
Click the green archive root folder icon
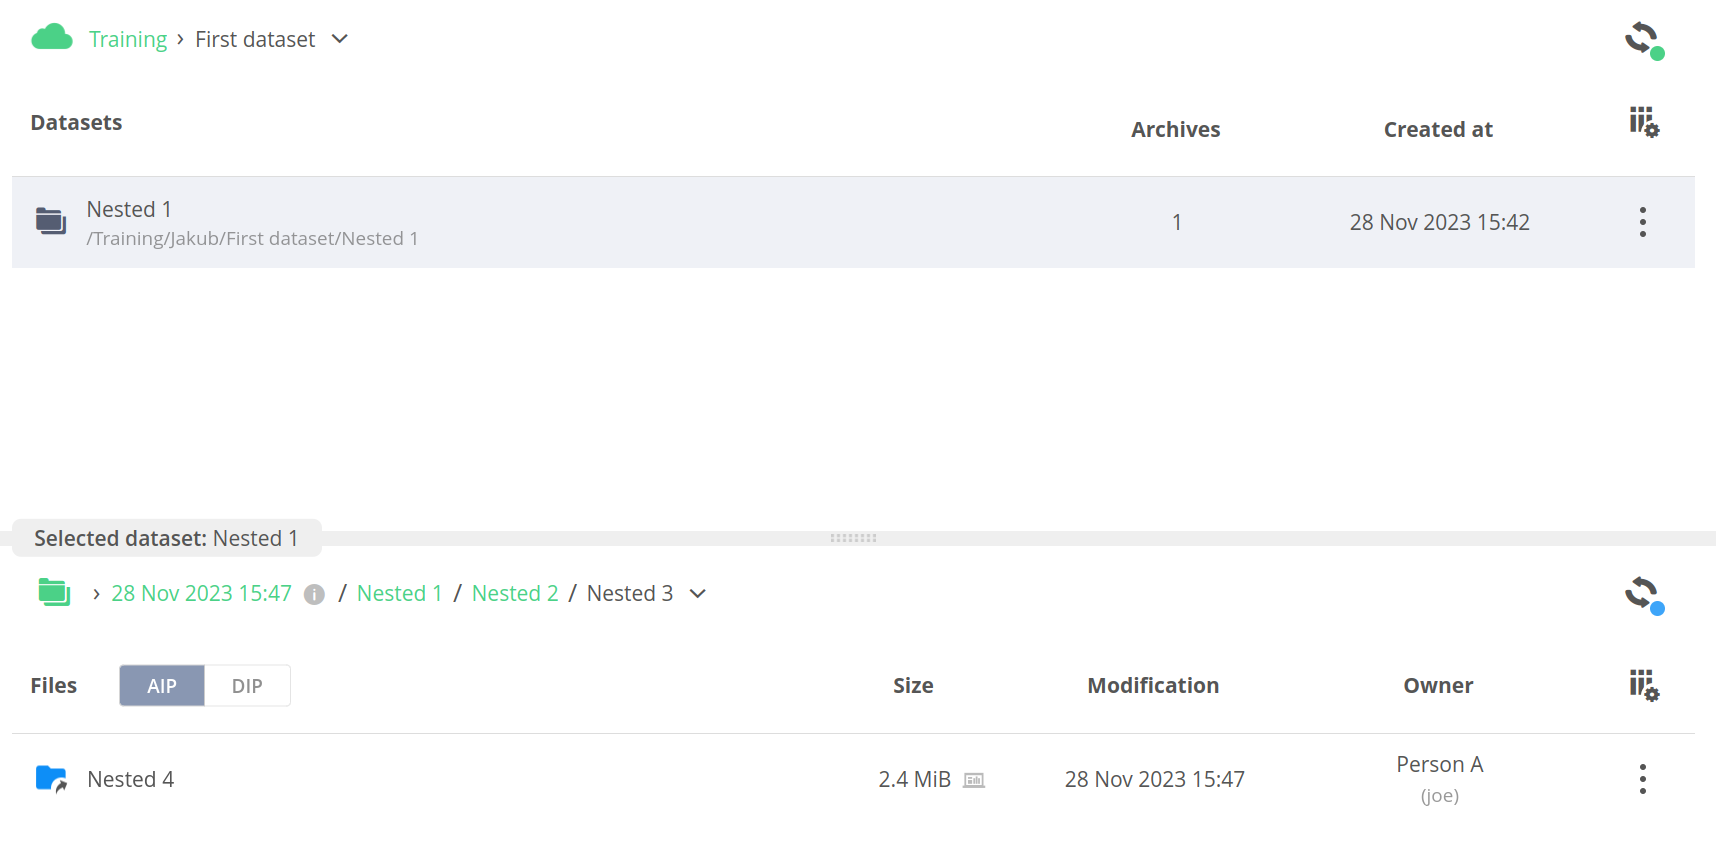click(x=54, y=593)
